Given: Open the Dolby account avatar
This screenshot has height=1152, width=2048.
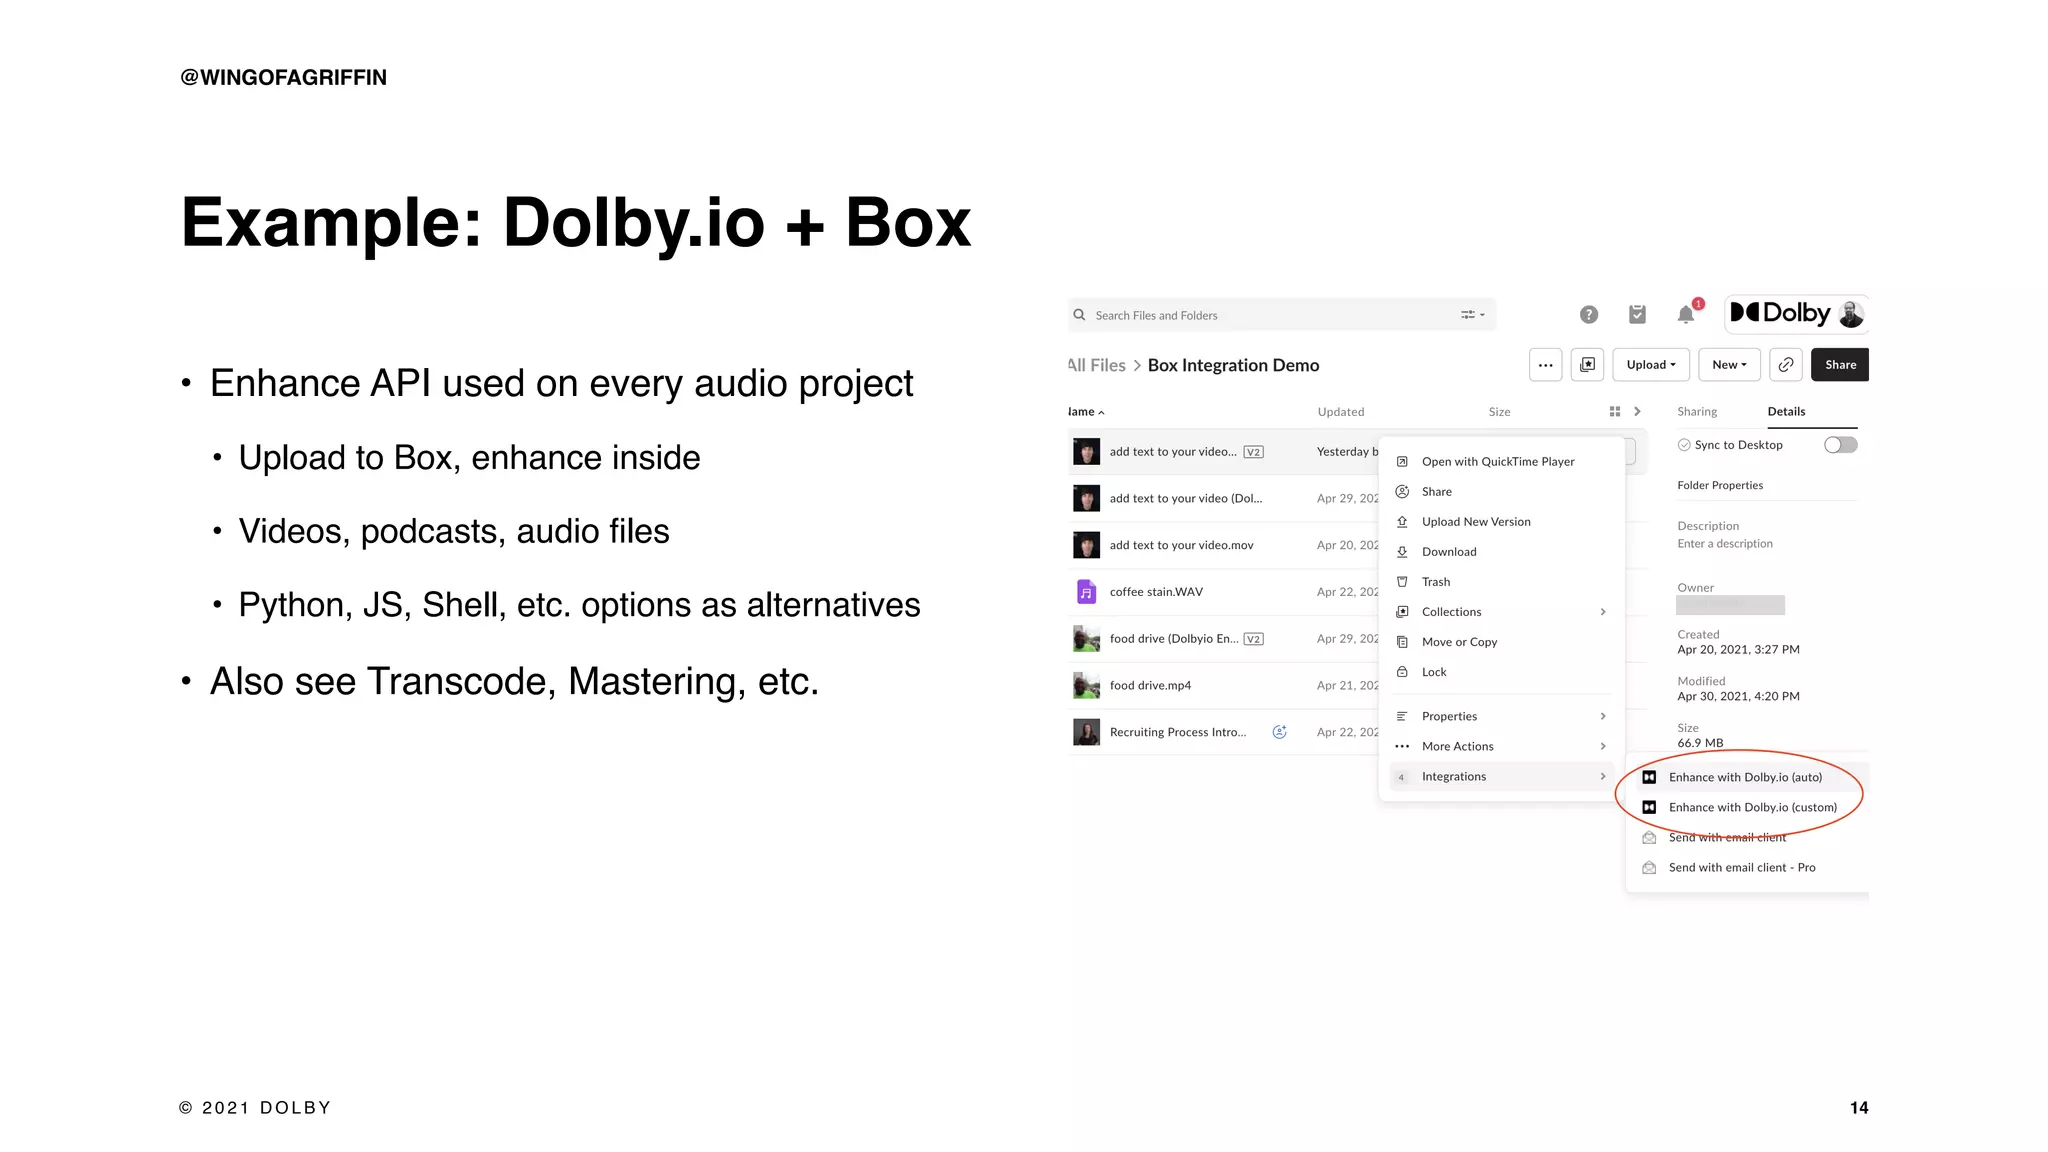Looking at the screenshot, I should (x=1851, y=314).
